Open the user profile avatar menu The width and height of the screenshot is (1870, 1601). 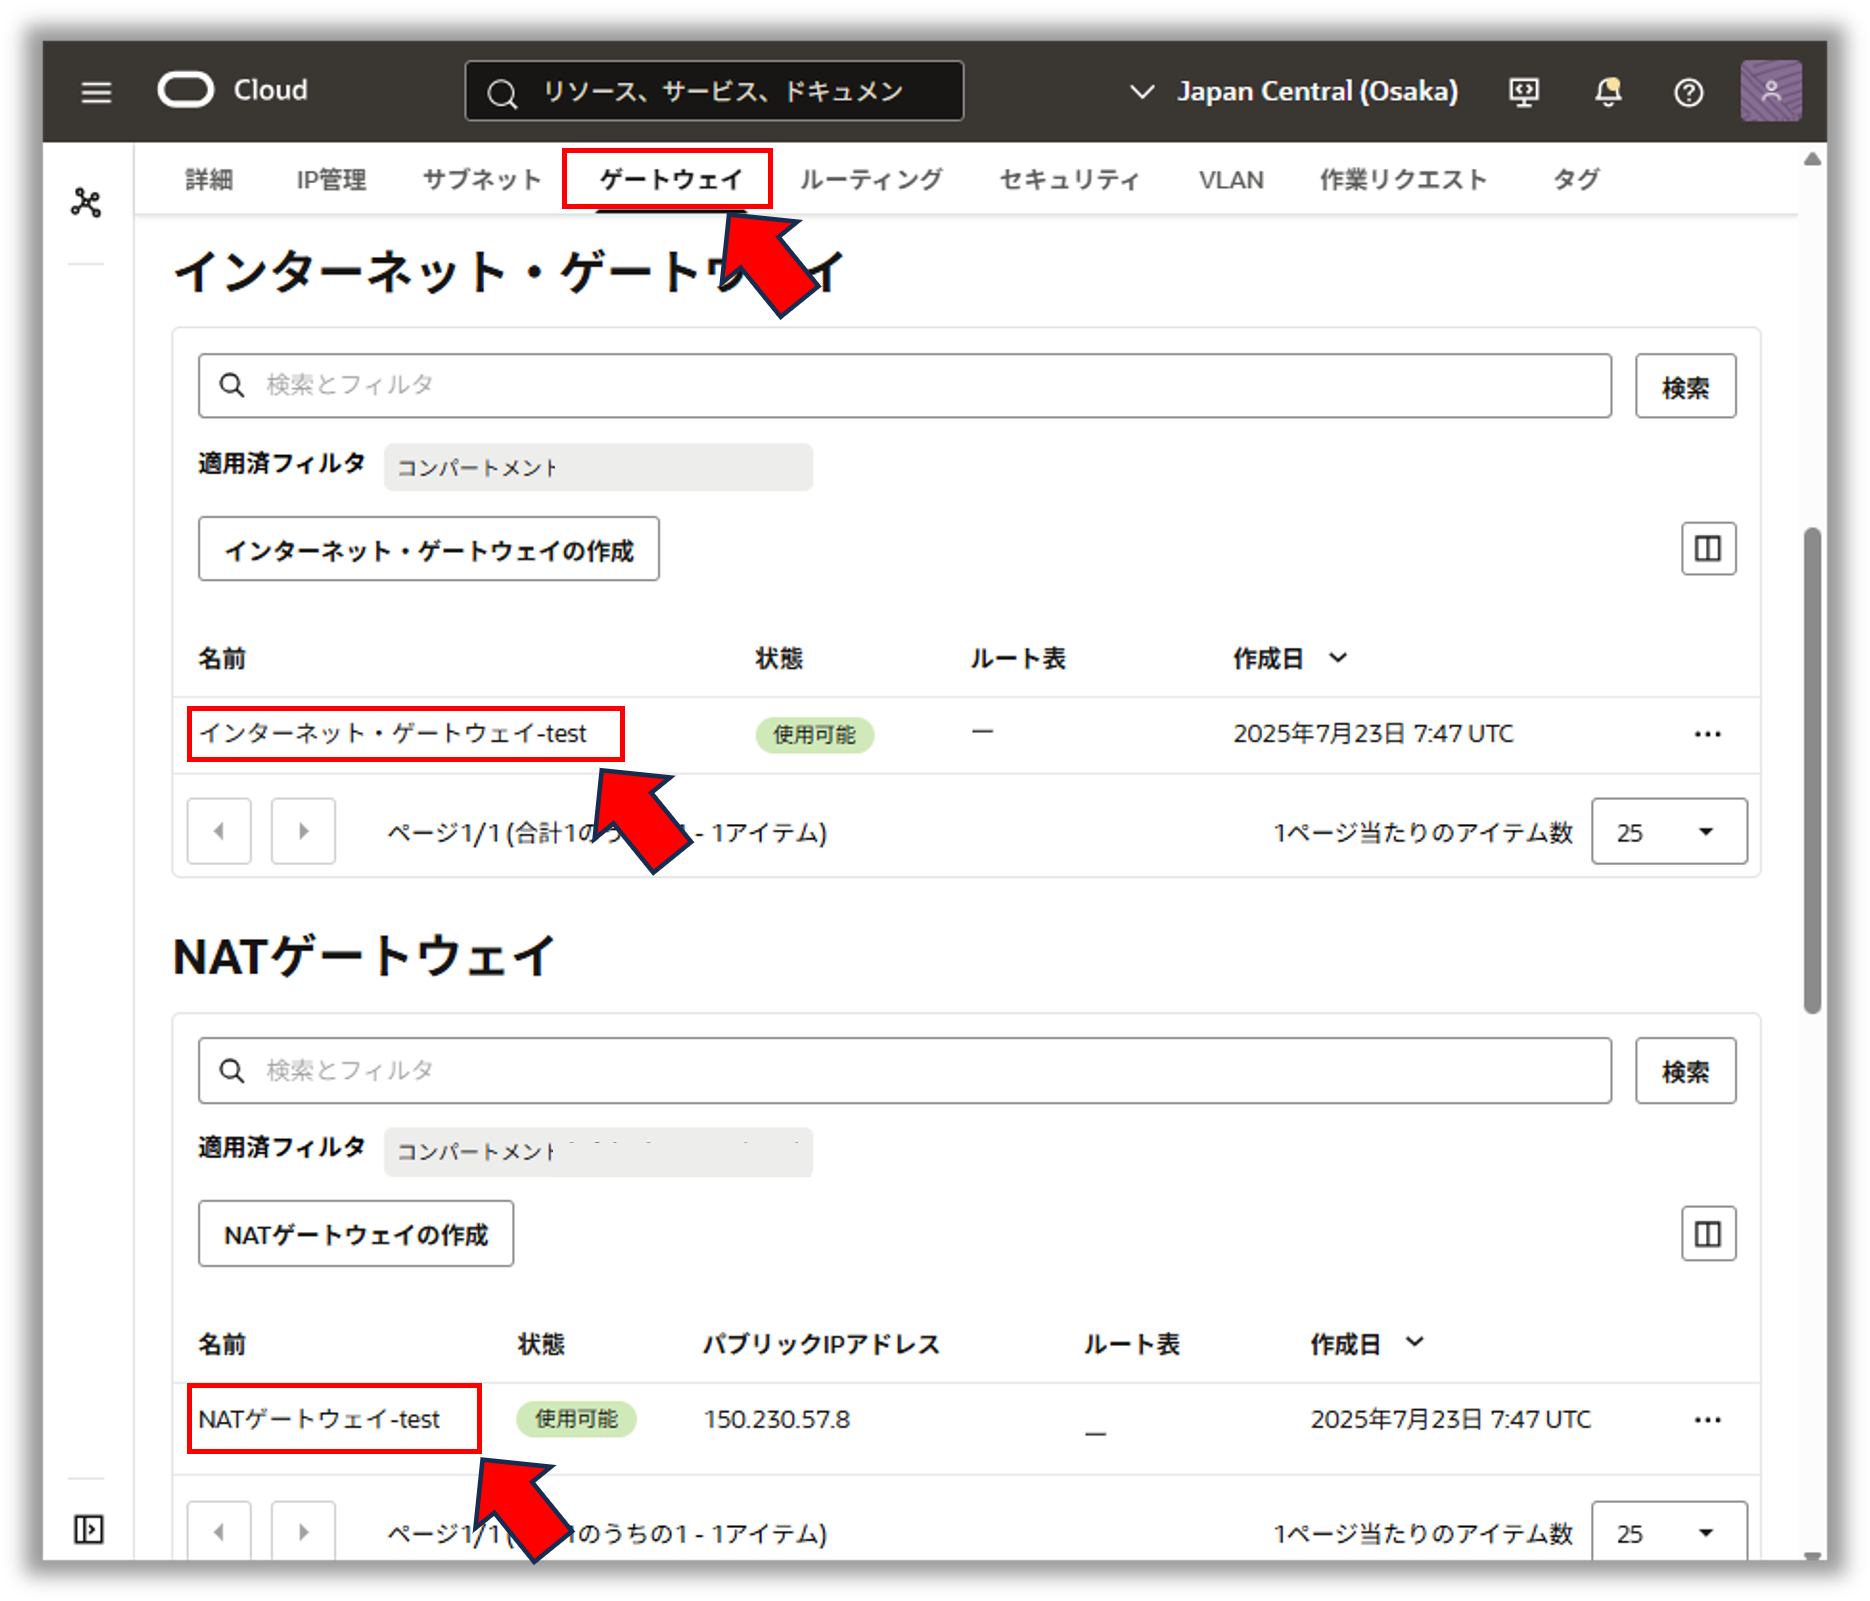coord(1770,91)
